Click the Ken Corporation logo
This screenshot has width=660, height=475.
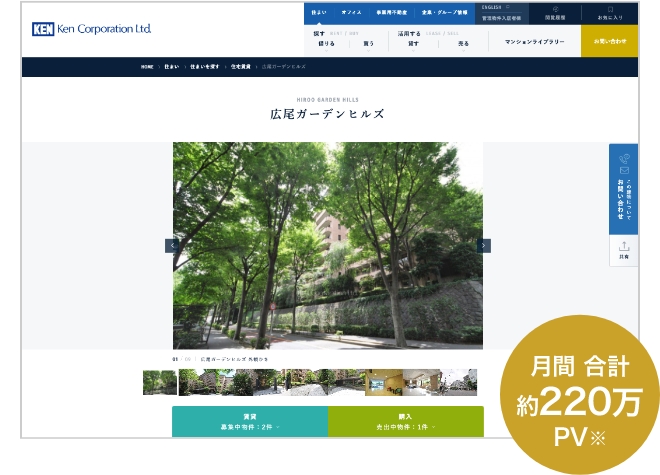91,29
